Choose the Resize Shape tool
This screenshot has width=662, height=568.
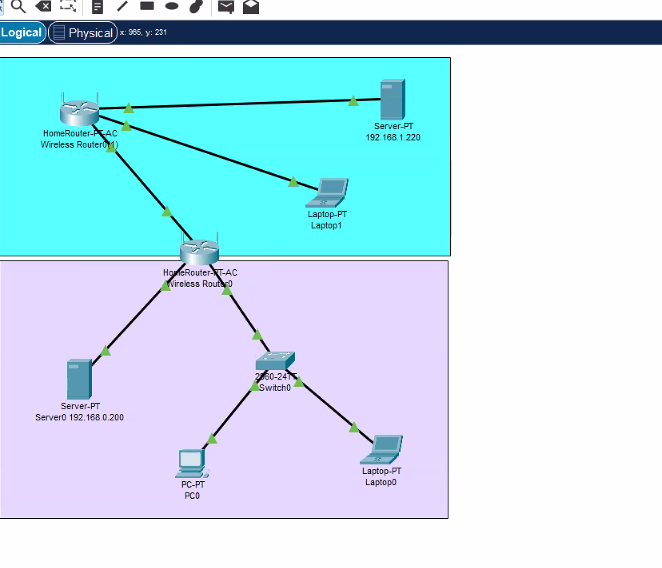(x=68, y=6)
